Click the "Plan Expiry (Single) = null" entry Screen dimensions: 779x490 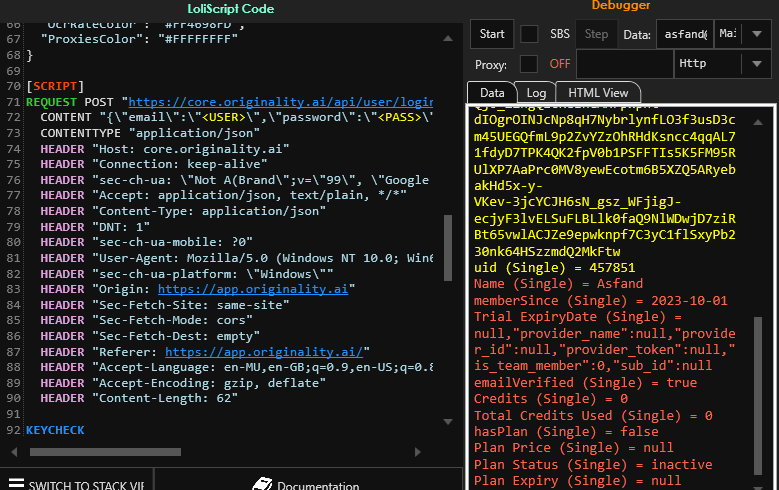pyautogui.click(x=577, y=481)
